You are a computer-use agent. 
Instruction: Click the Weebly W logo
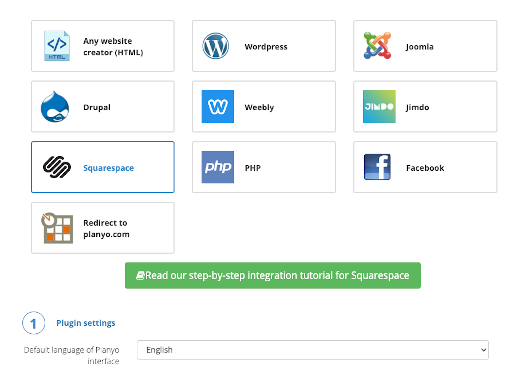(218, 106)
